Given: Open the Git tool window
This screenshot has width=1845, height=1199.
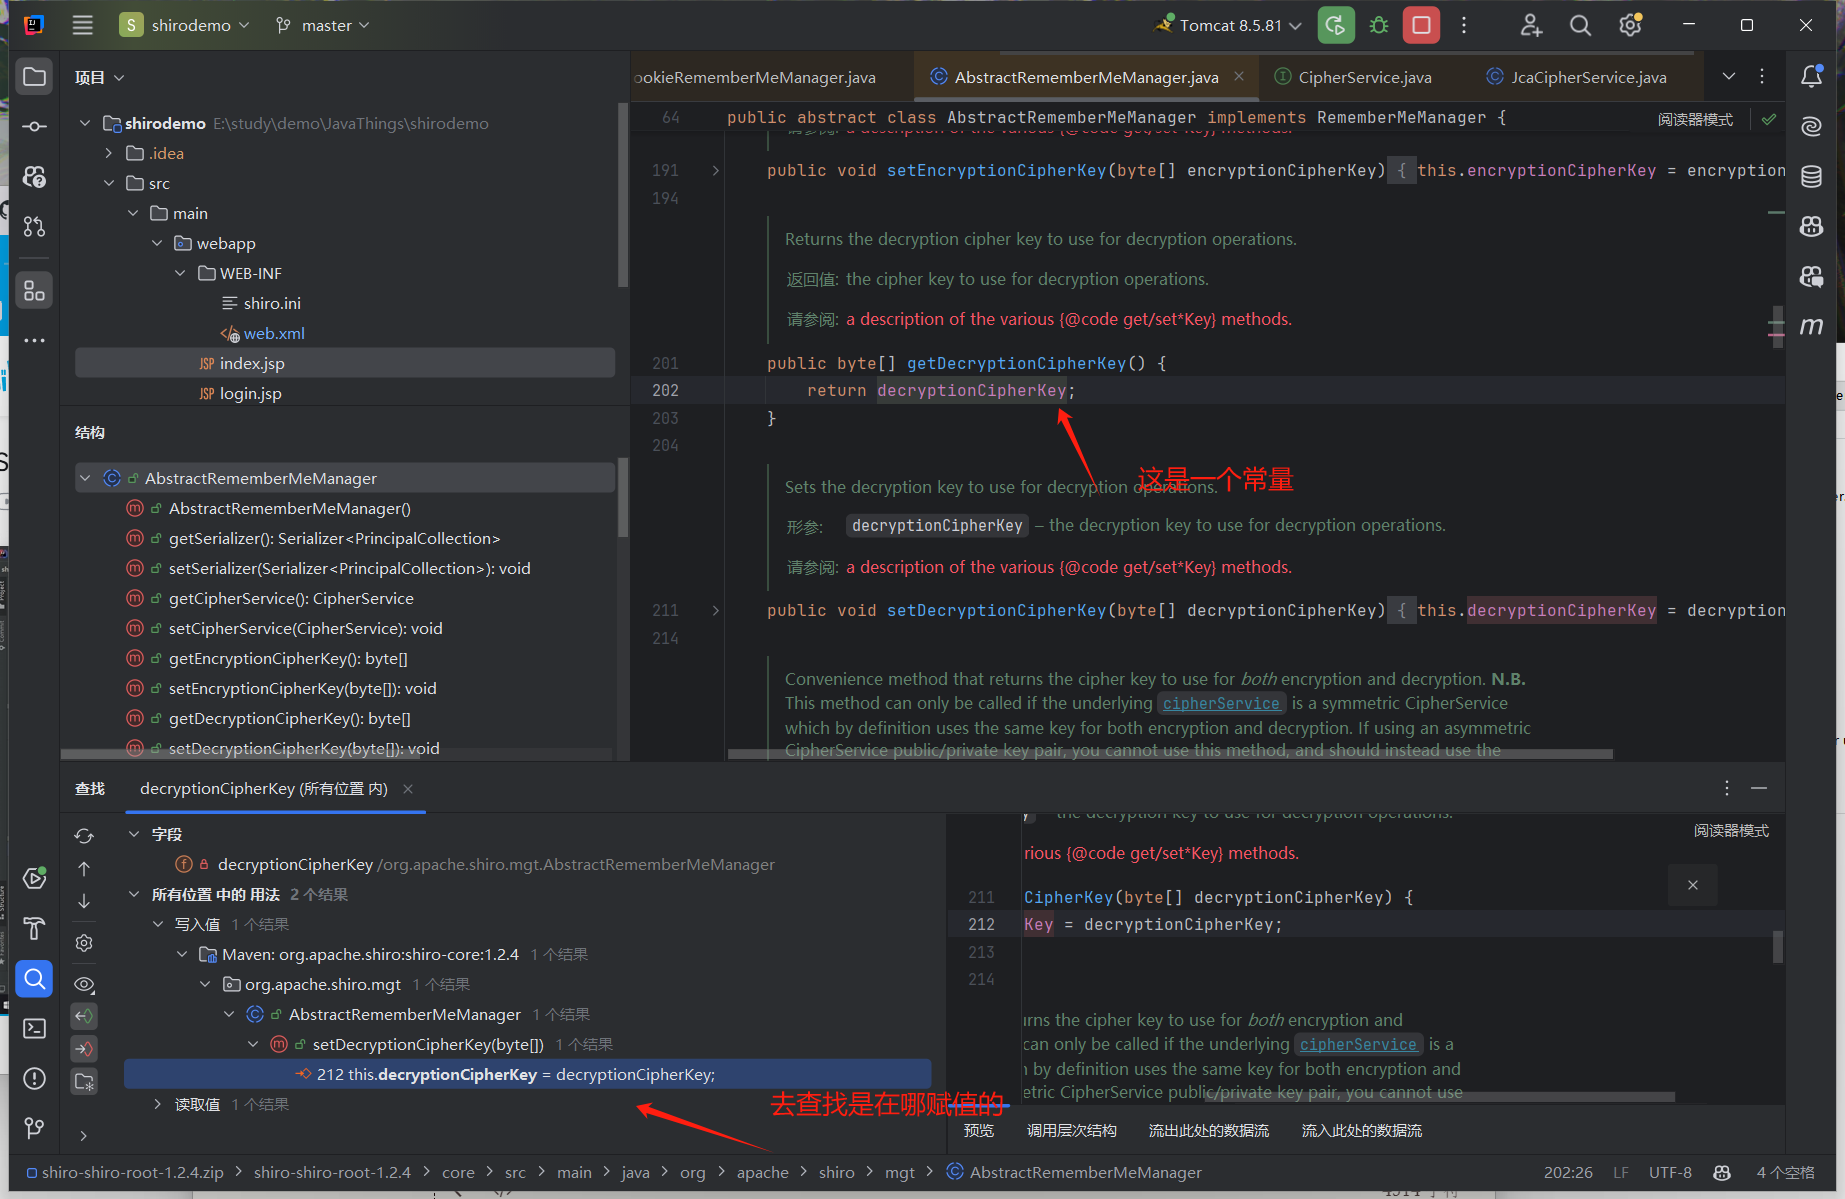Looking at the screenshot, I should [x=34, y=1128].
